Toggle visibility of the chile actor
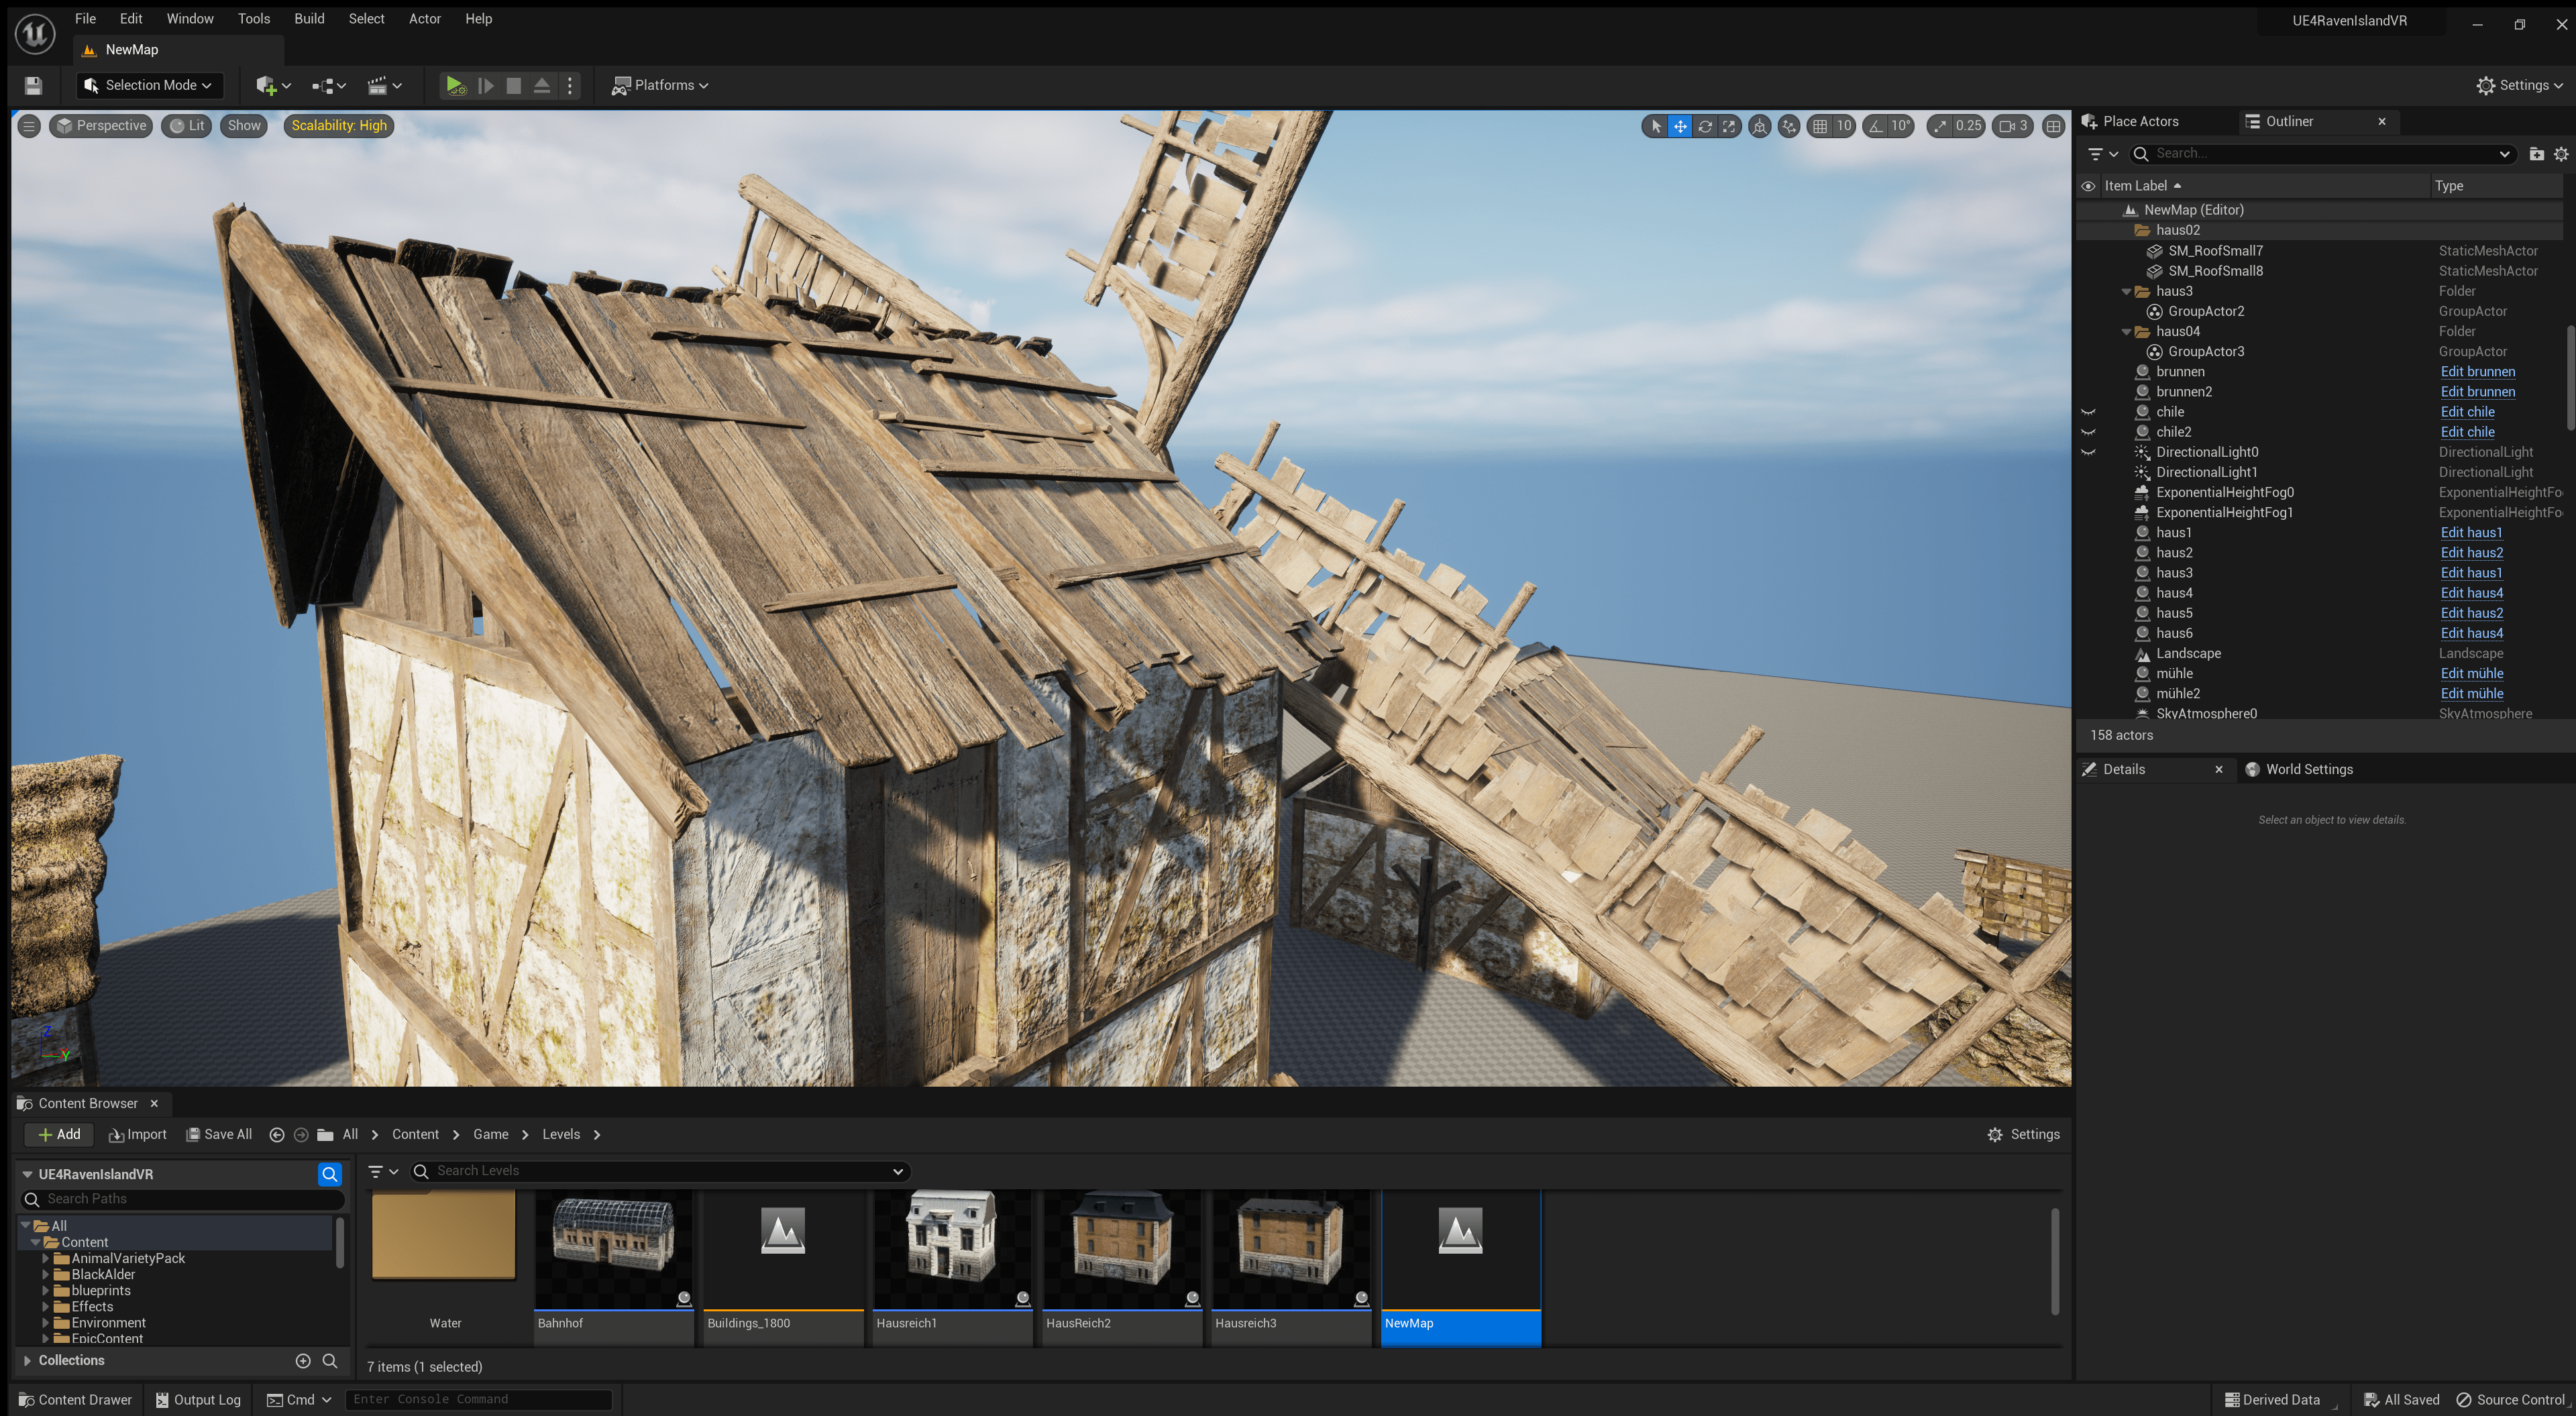This screenshot has height=1416, width=2576. [x=2088, y=412]
